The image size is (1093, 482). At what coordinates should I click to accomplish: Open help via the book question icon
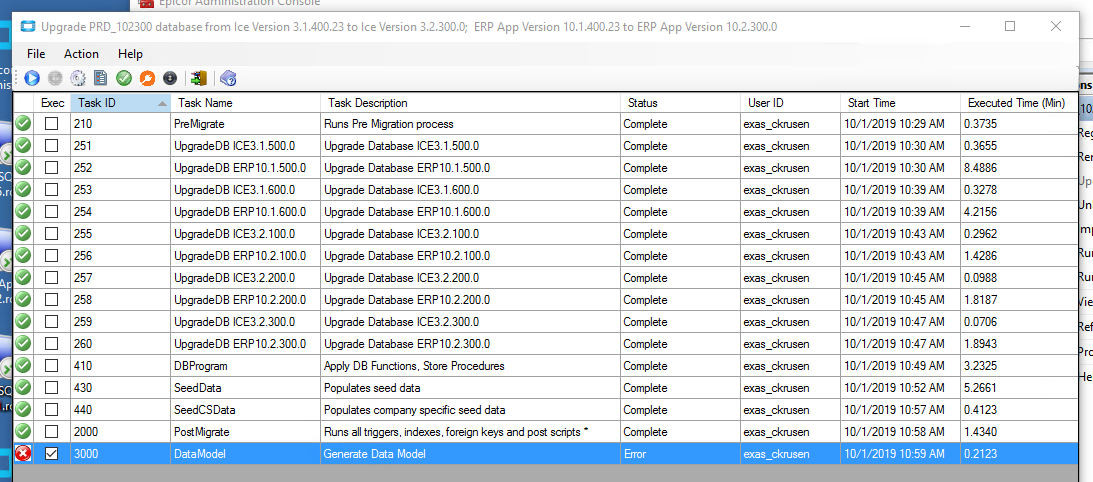pyautogui.click(x=229, y=78)
